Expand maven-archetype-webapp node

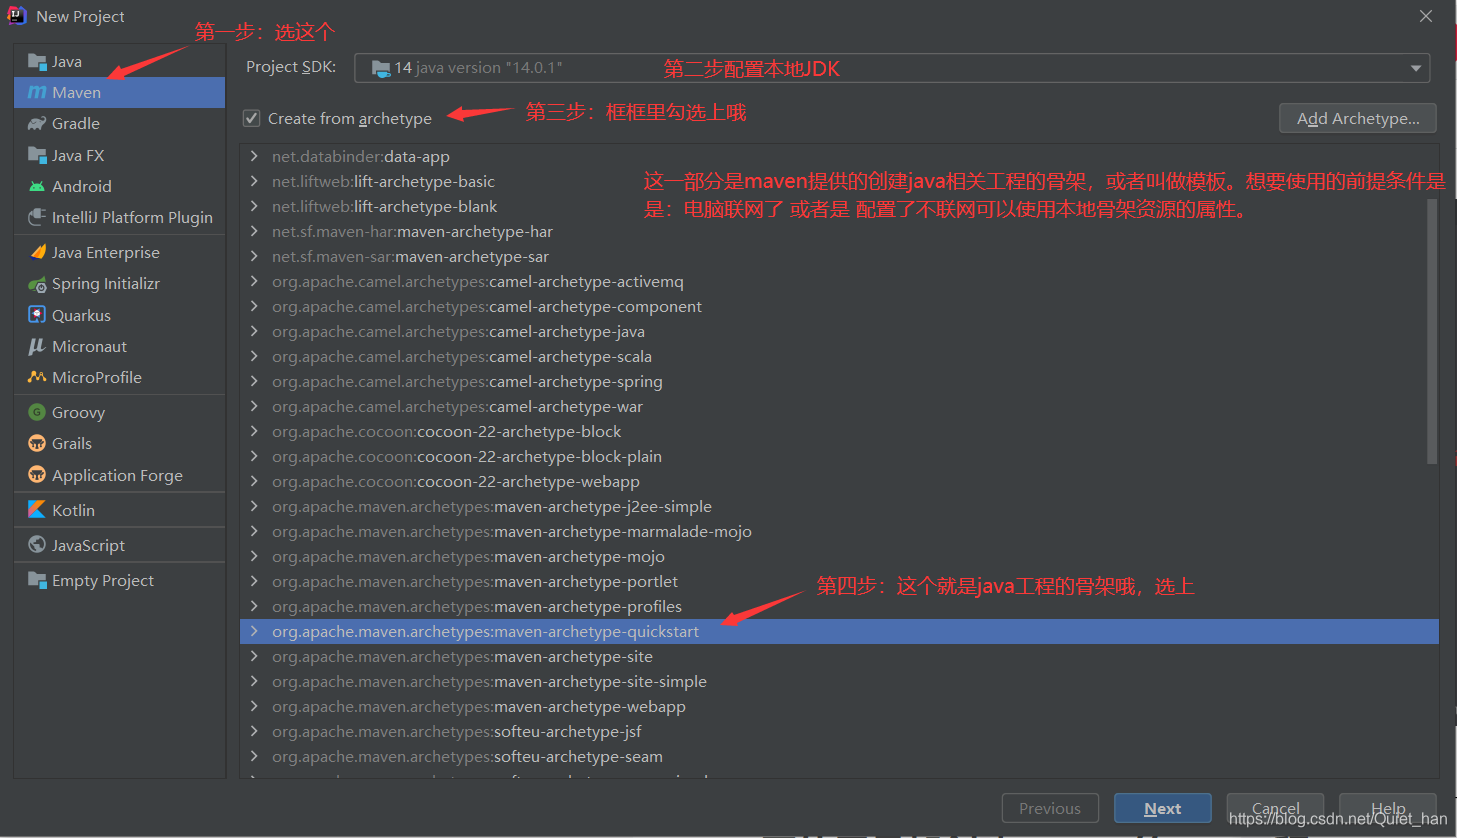tap(254, 706)
